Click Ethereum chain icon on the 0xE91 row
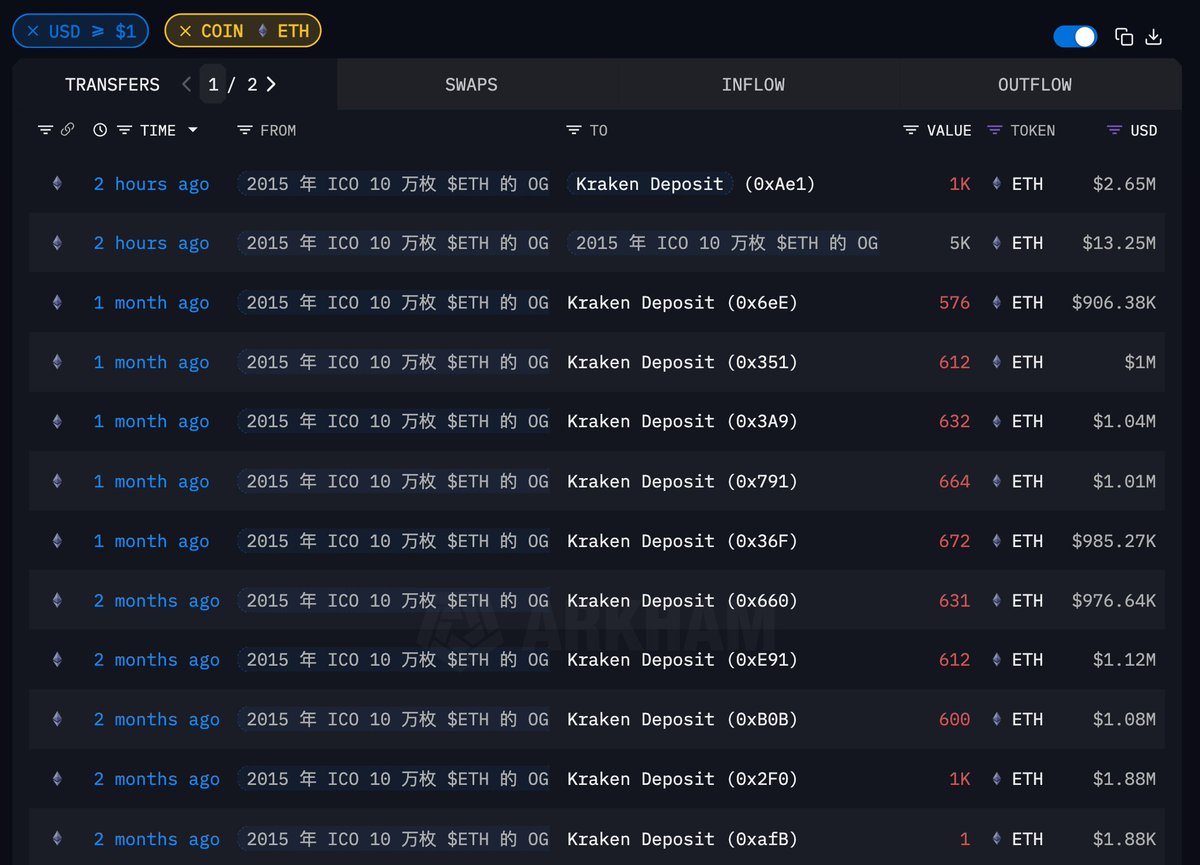This screenshot has width=1200, height=865. [x=57, y=660]
